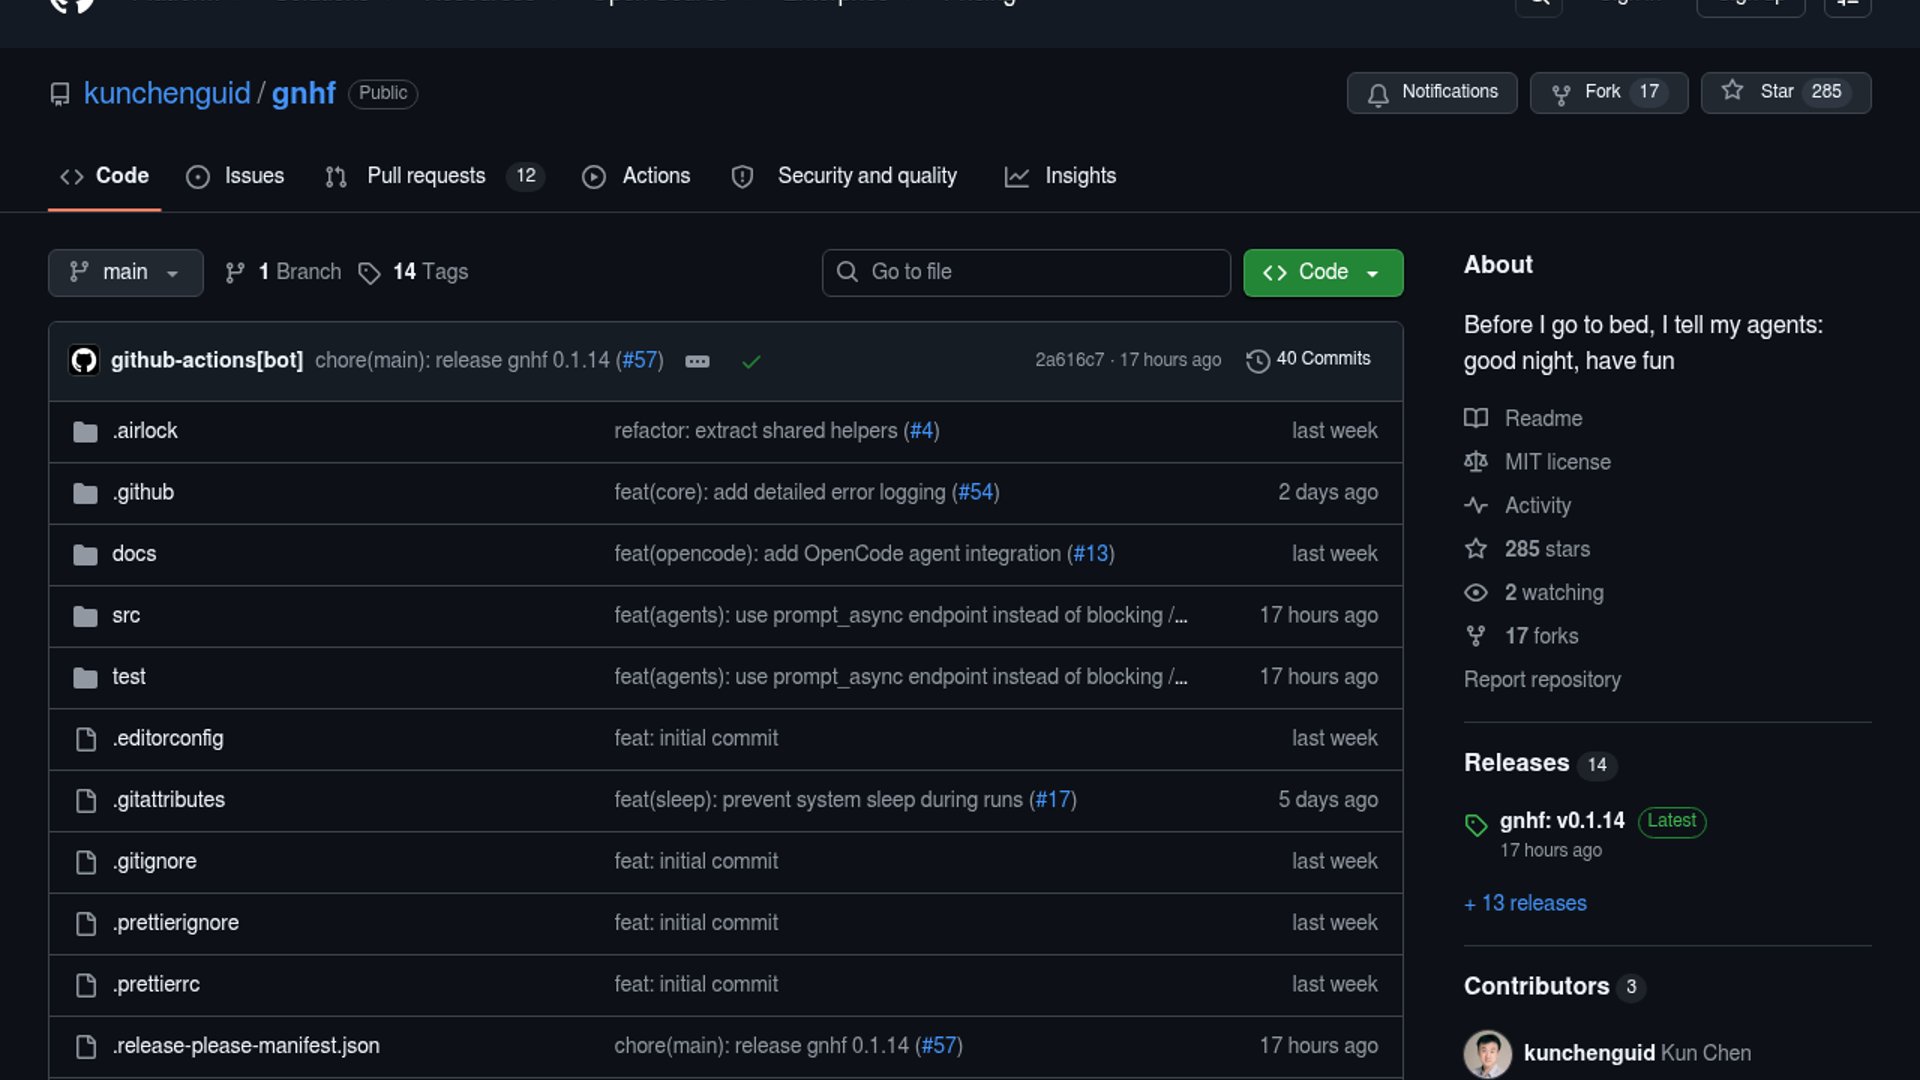
Task: Click the green commit status checkmark
Action: pos(751,361)
